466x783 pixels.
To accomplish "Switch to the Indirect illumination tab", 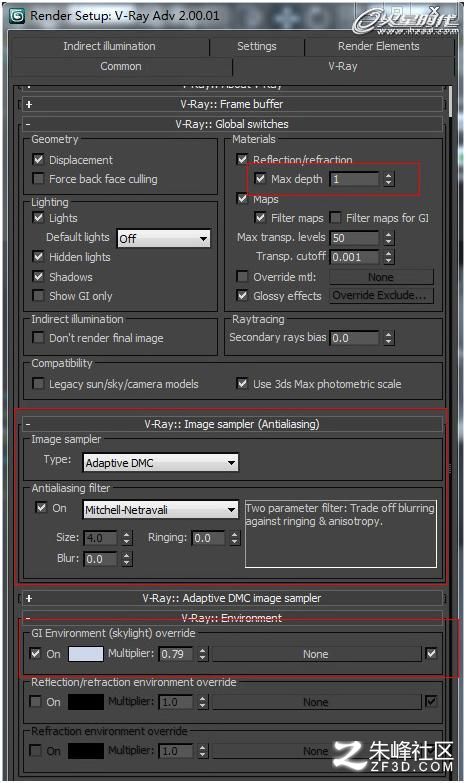I will (109, 46).
